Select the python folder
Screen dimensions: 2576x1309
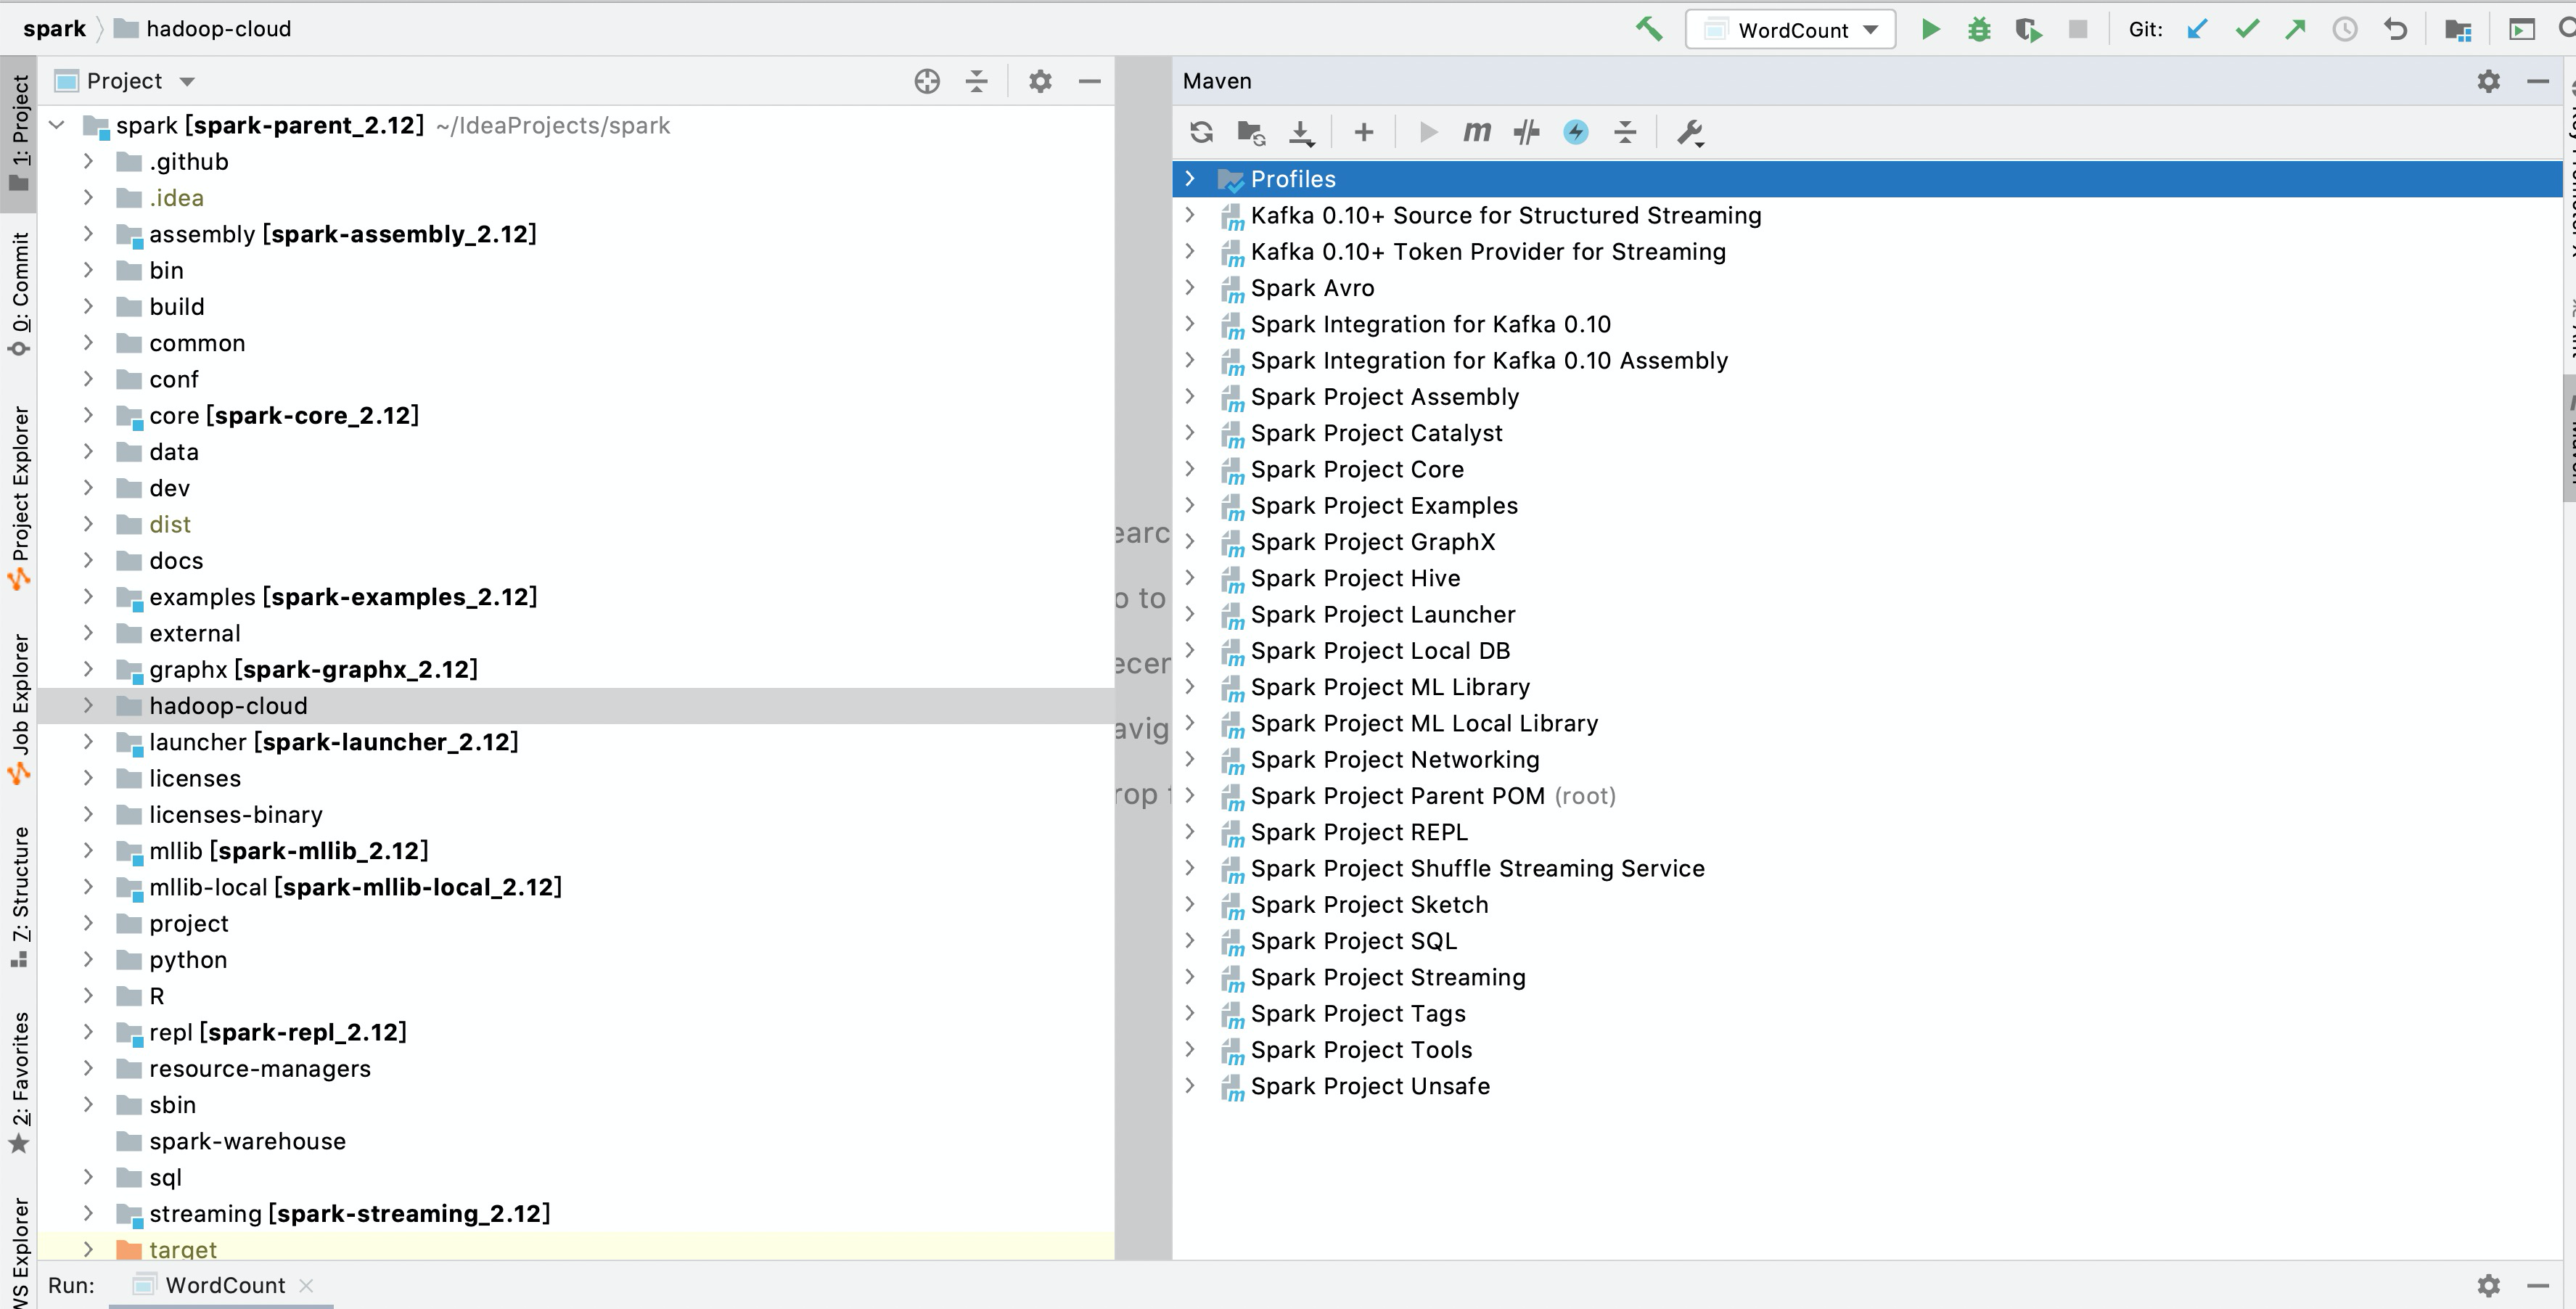188,960
